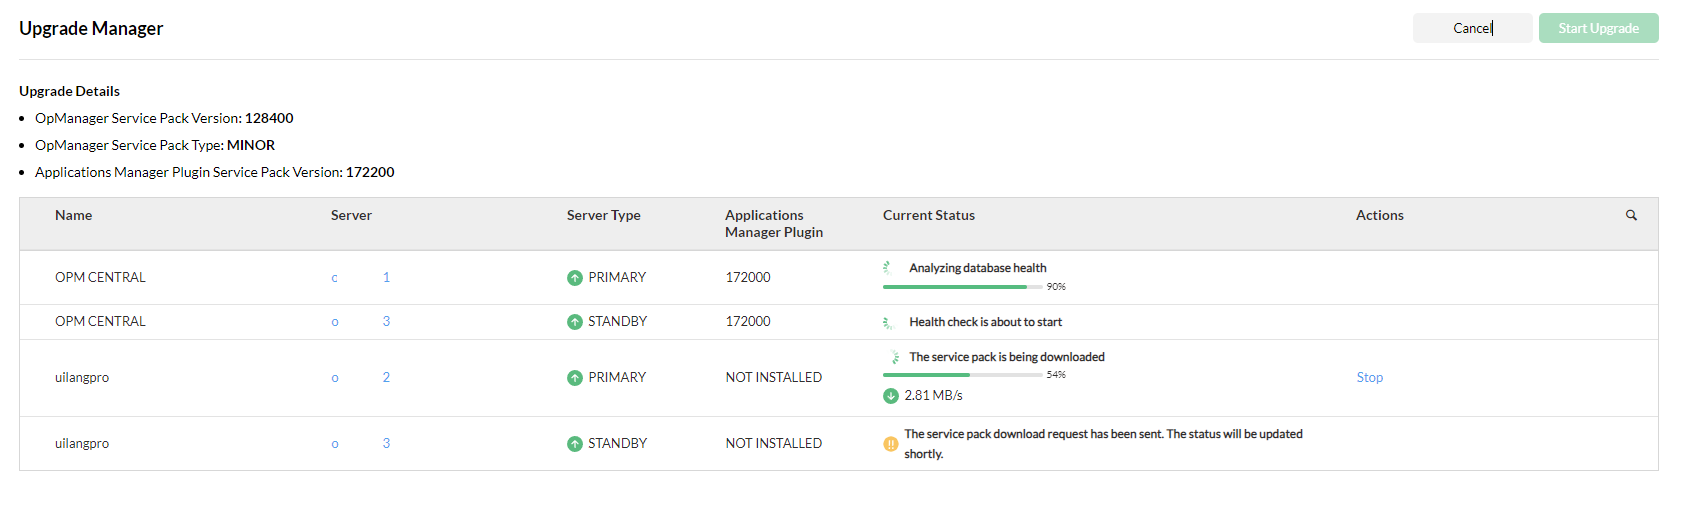Click the spinner beside Analyzing database health

(888, 268)
